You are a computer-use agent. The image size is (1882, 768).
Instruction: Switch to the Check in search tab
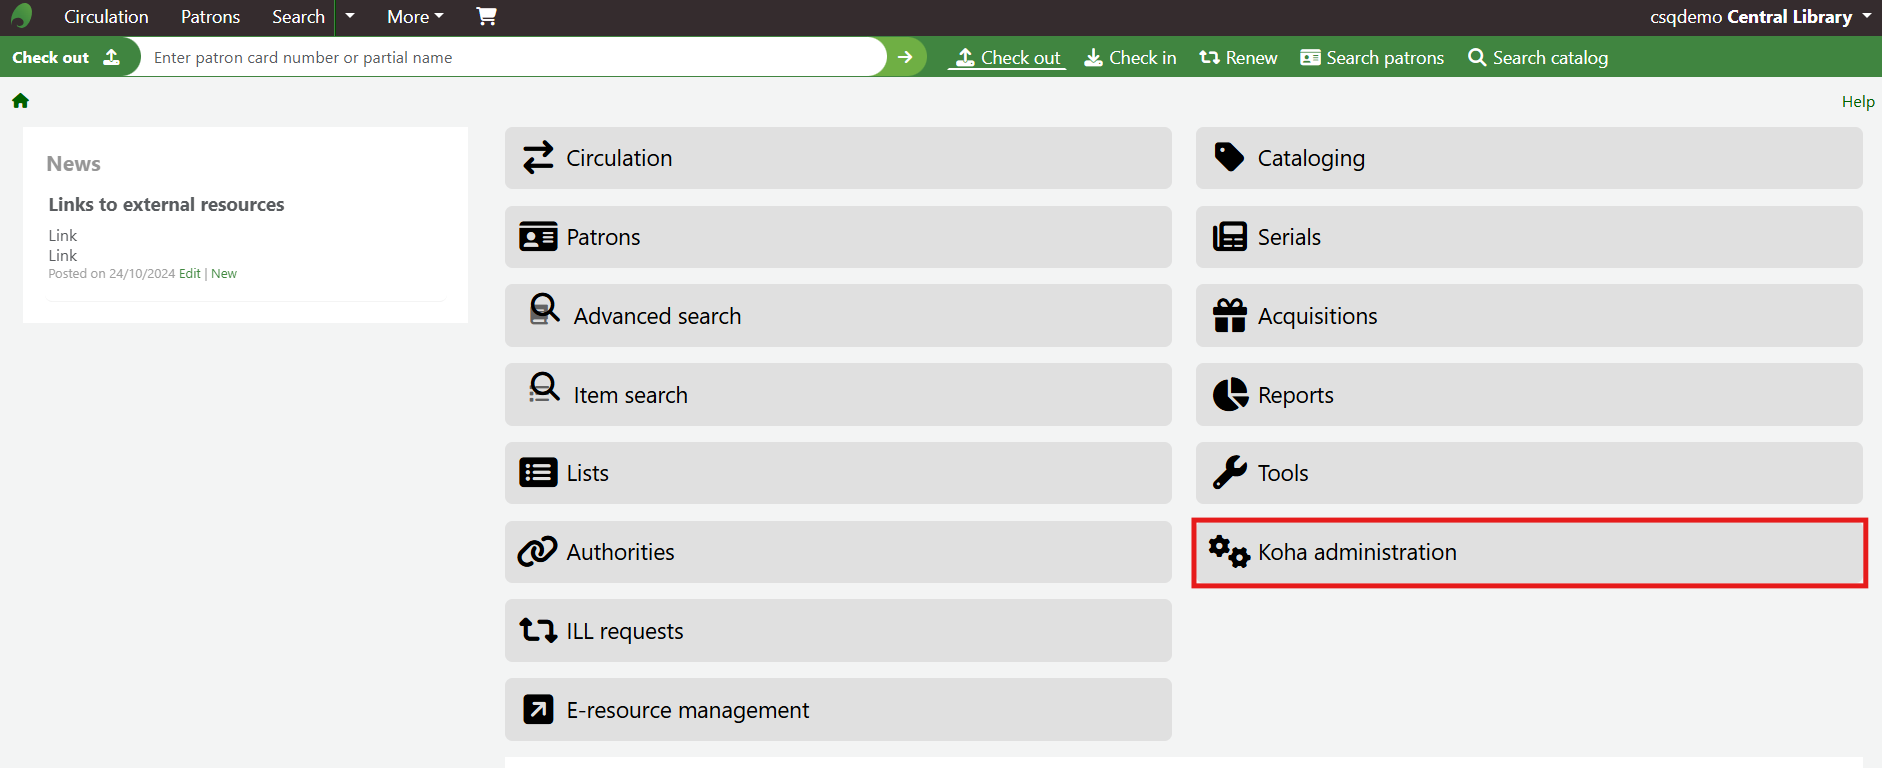(x=1131, y=58)
